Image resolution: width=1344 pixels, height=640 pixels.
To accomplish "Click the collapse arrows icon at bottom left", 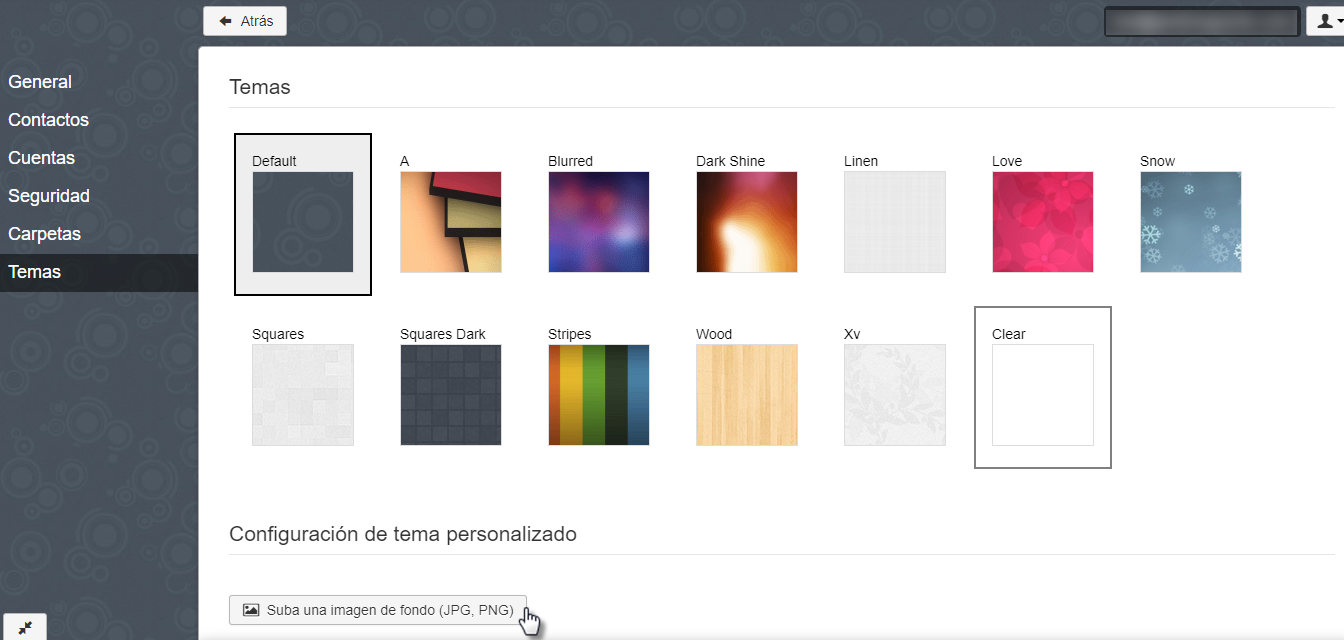I will 25,627.
